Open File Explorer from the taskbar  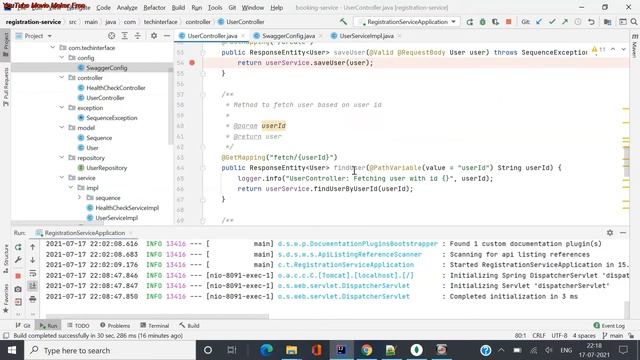pyautogui.click(x=291, y=350)
